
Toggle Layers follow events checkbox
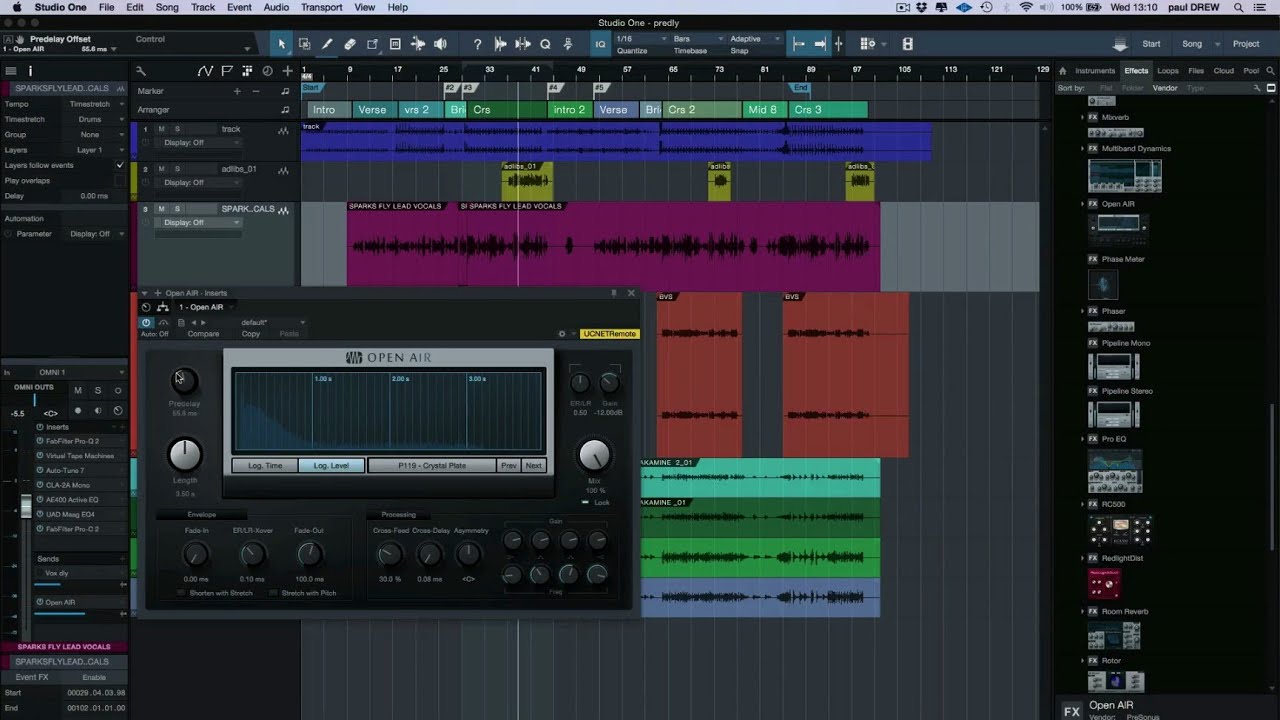tap(120, 165)
